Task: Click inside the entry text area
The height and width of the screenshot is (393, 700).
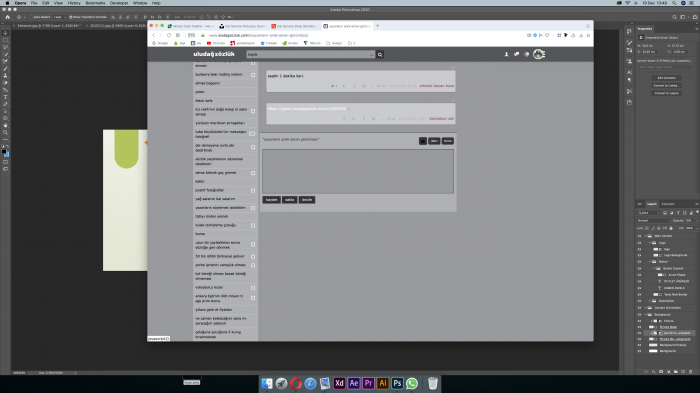Action: tap(358, 171)
